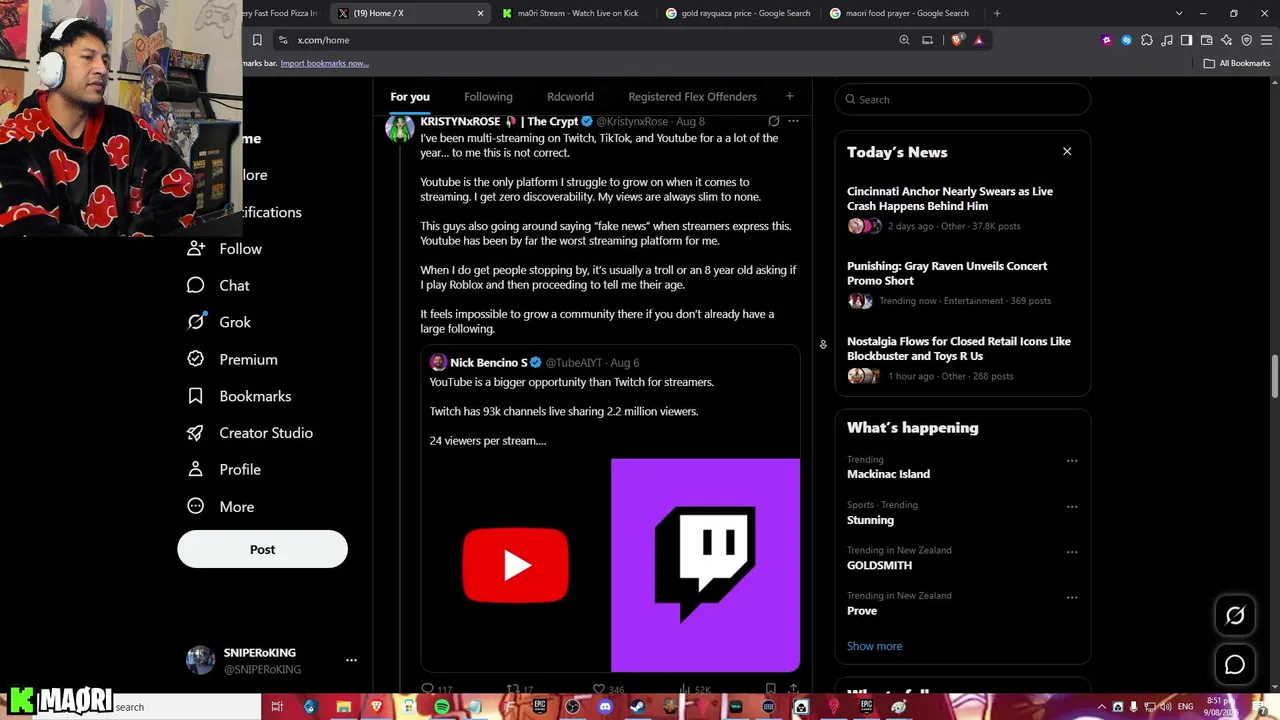Open Chat in the X sidebar

(219, 285)
